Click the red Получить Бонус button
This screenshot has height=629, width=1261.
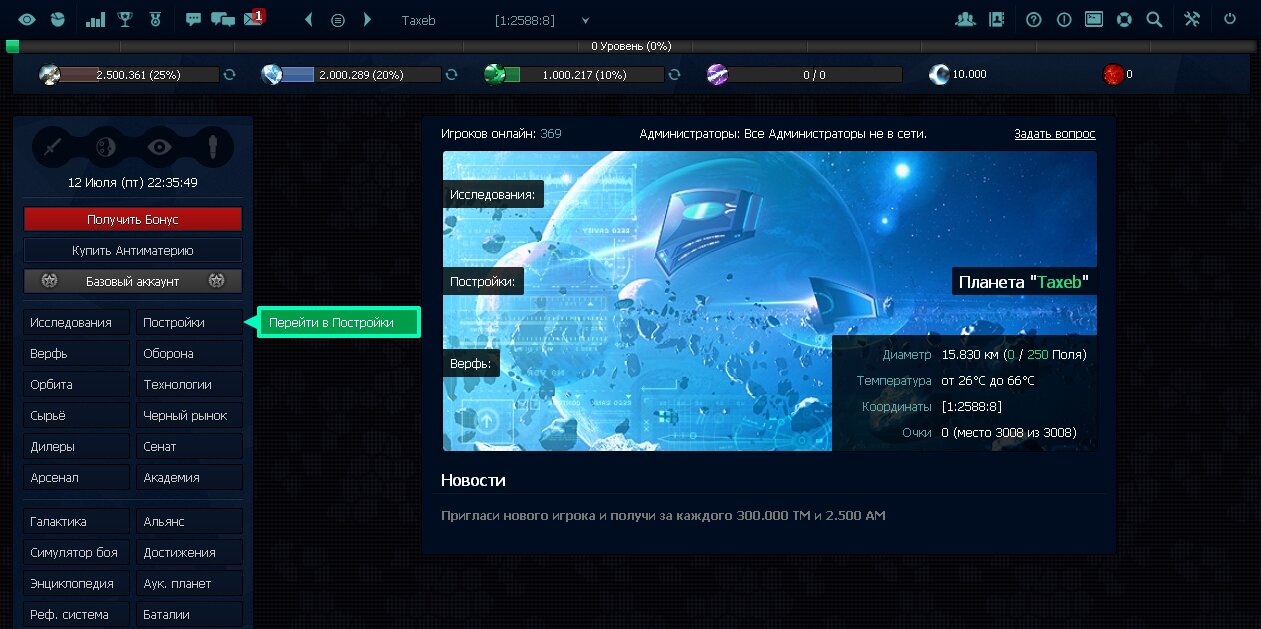(x=132, y=219)
